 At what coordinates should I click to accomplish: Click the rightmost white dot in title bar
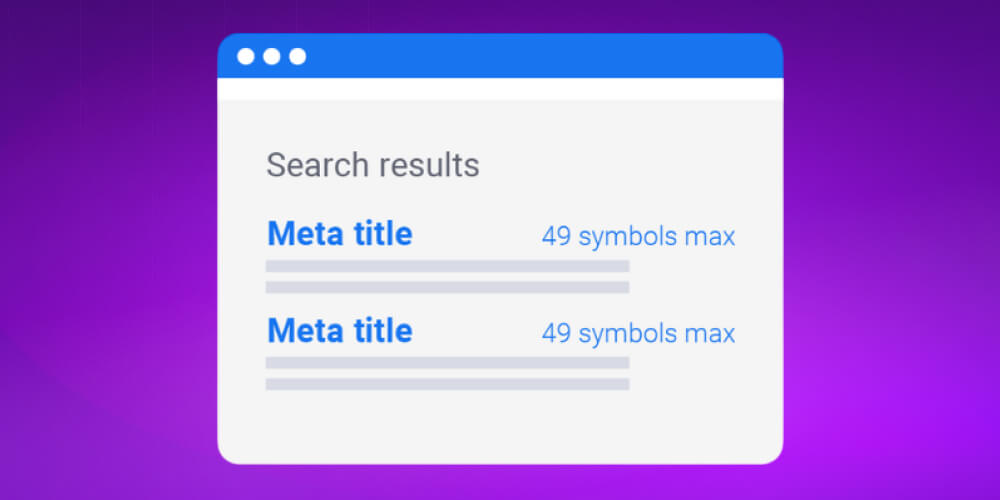(297, 56)
